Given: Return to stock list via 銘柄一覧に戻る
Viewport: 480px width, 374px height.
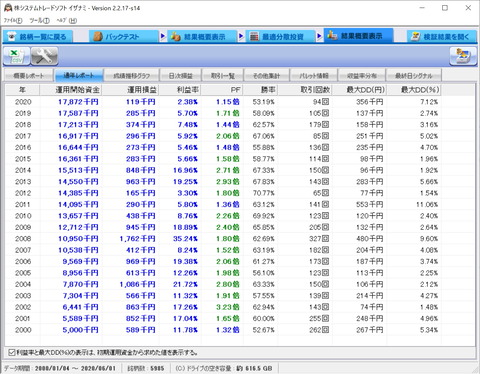Looking at the screenshot, I should point(37,36).
